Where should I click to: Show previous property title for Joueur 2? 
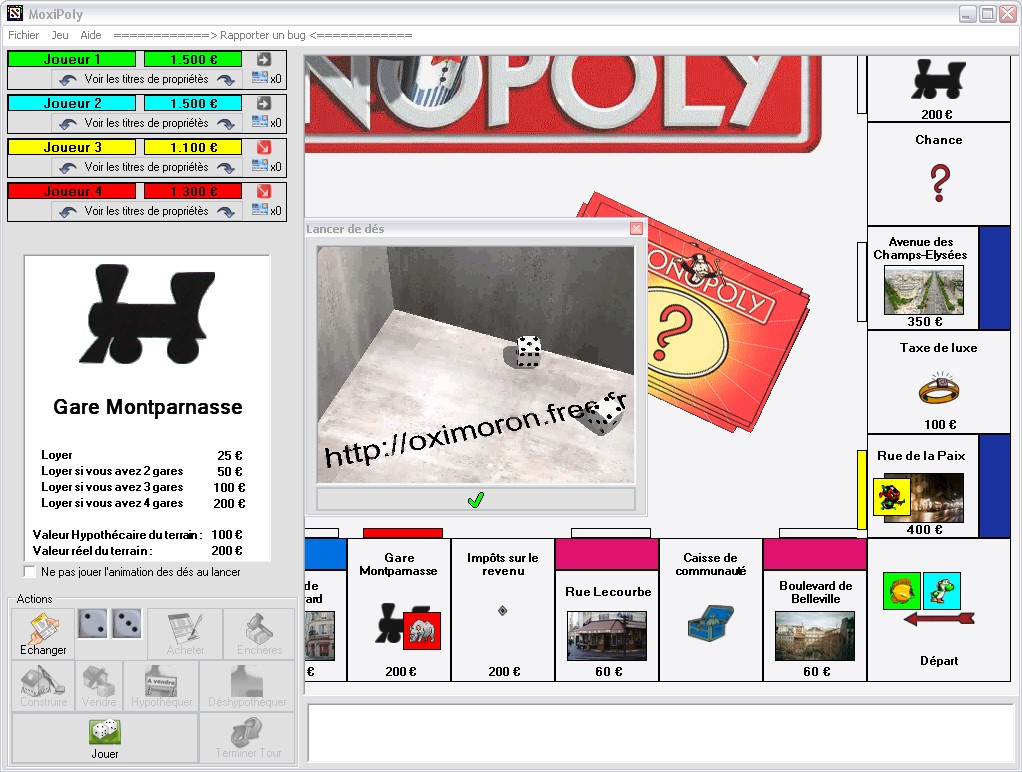click(68, 123)
